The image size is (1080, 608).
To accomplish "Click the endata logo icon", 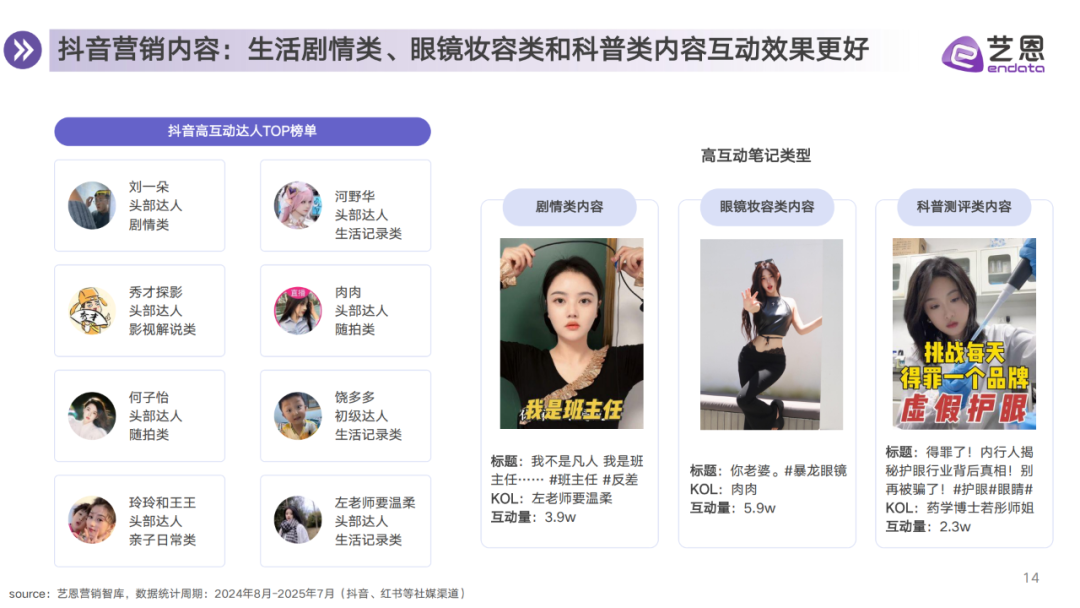I will tap(962, 54).
